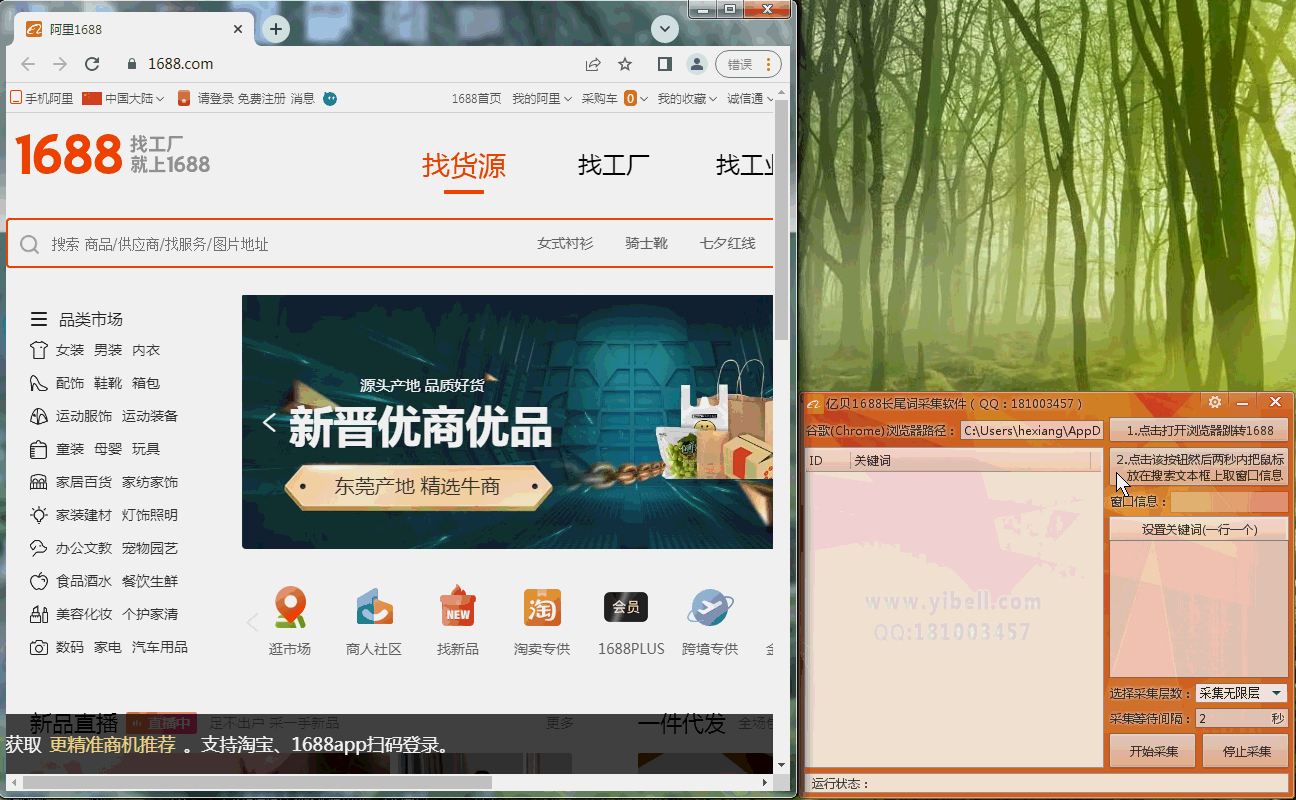The height and width of the screenshot is (800, 1296).
Task: Bookmark this page with star icon
Action: pyautogui.click(x=625, y=64)
